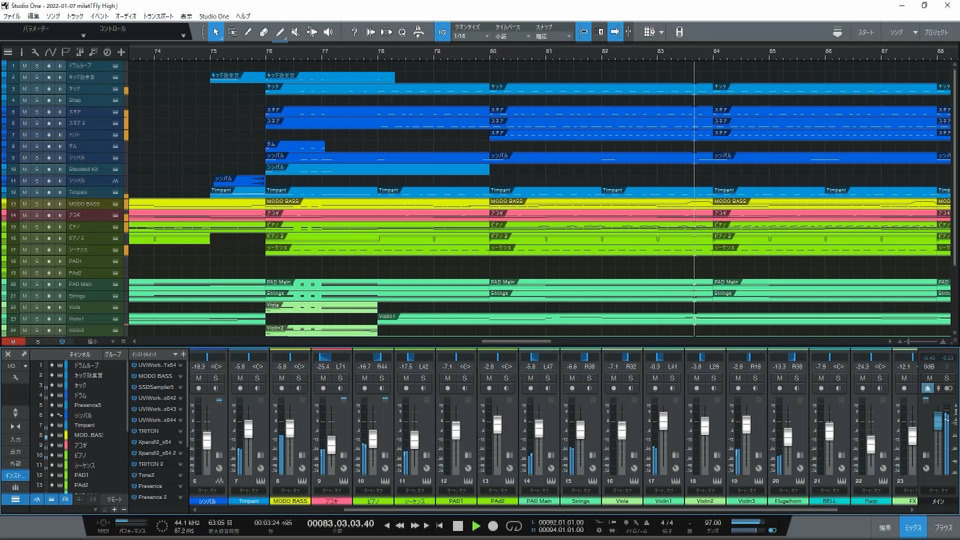960x540 pixels.
Task: Open the Studio One menu
Action: click(x=213, y=17)
